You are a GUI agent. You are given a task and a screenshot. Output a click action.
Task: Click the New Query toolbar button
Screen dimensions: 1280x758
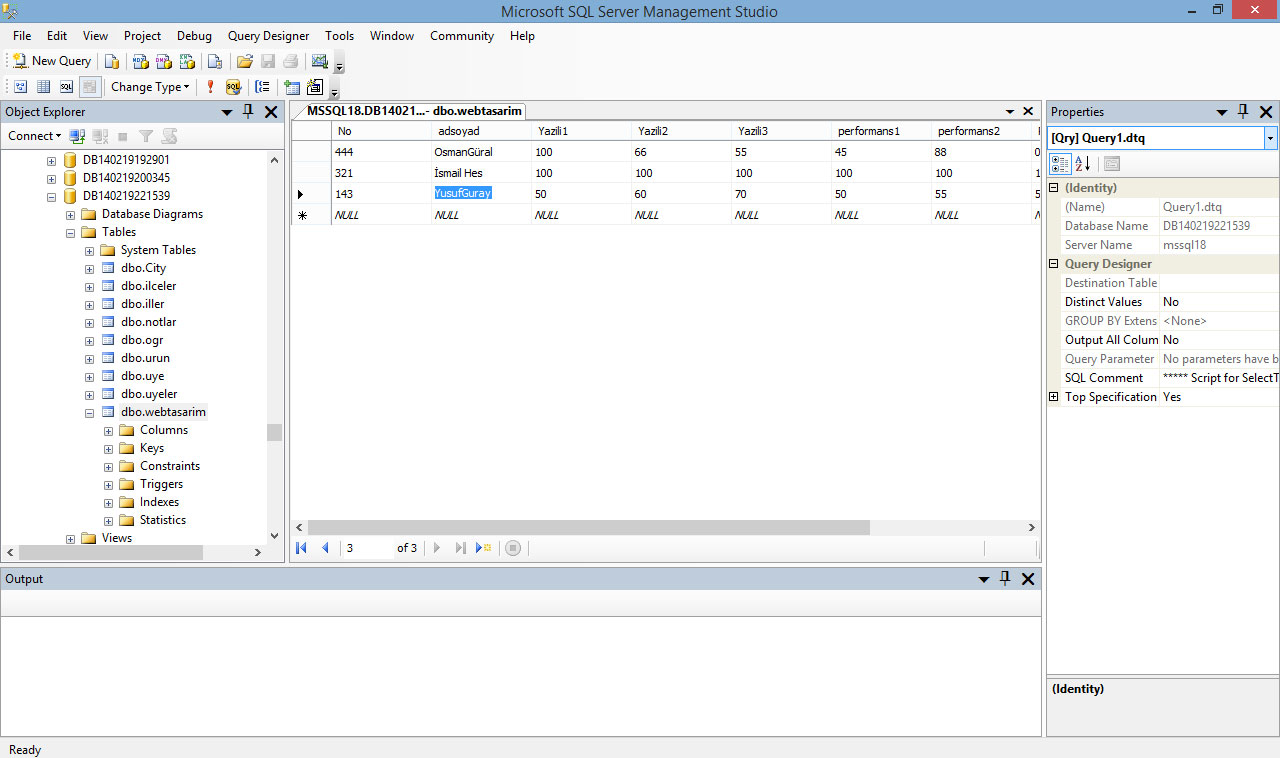(x=51, y=61)
